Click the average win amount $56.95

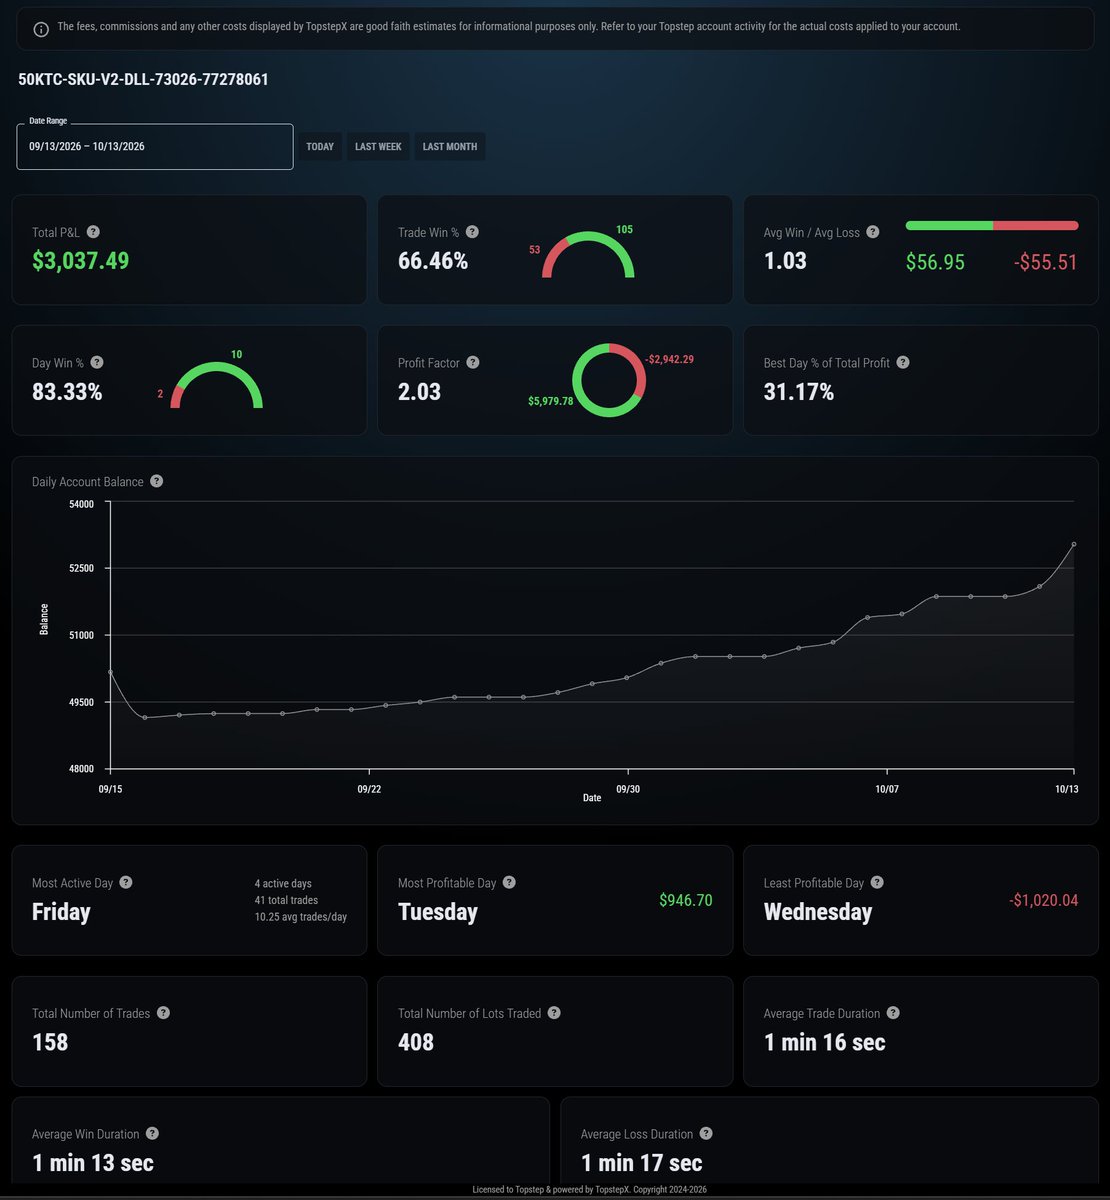[x=935, y=262]
